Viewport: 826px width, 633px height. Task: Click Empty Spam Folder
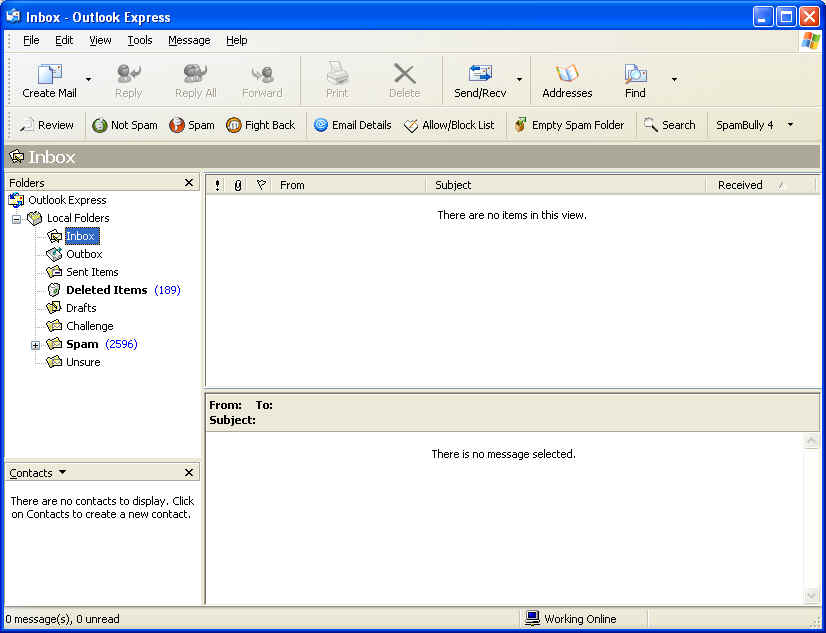569,125
